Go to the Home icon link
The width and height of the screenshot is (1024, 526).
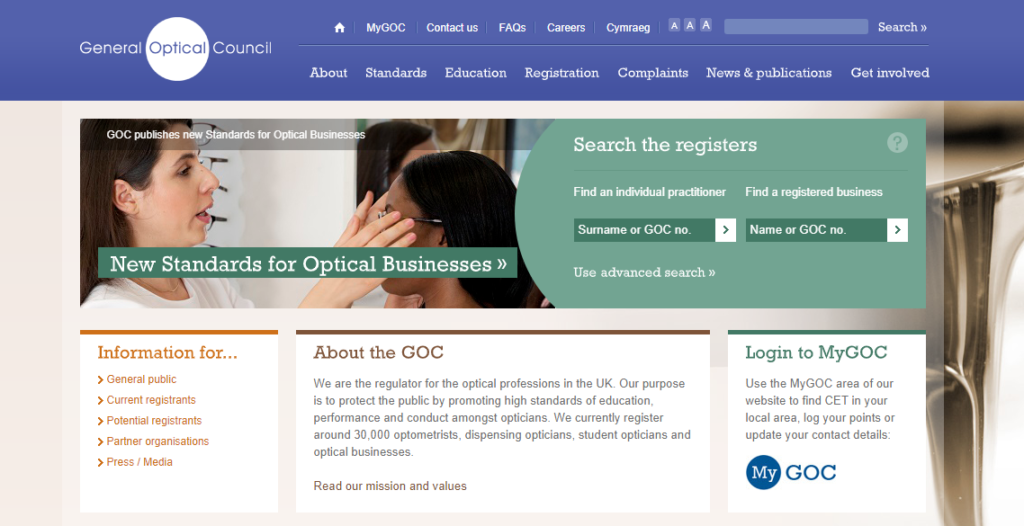(x=339, y=27)
